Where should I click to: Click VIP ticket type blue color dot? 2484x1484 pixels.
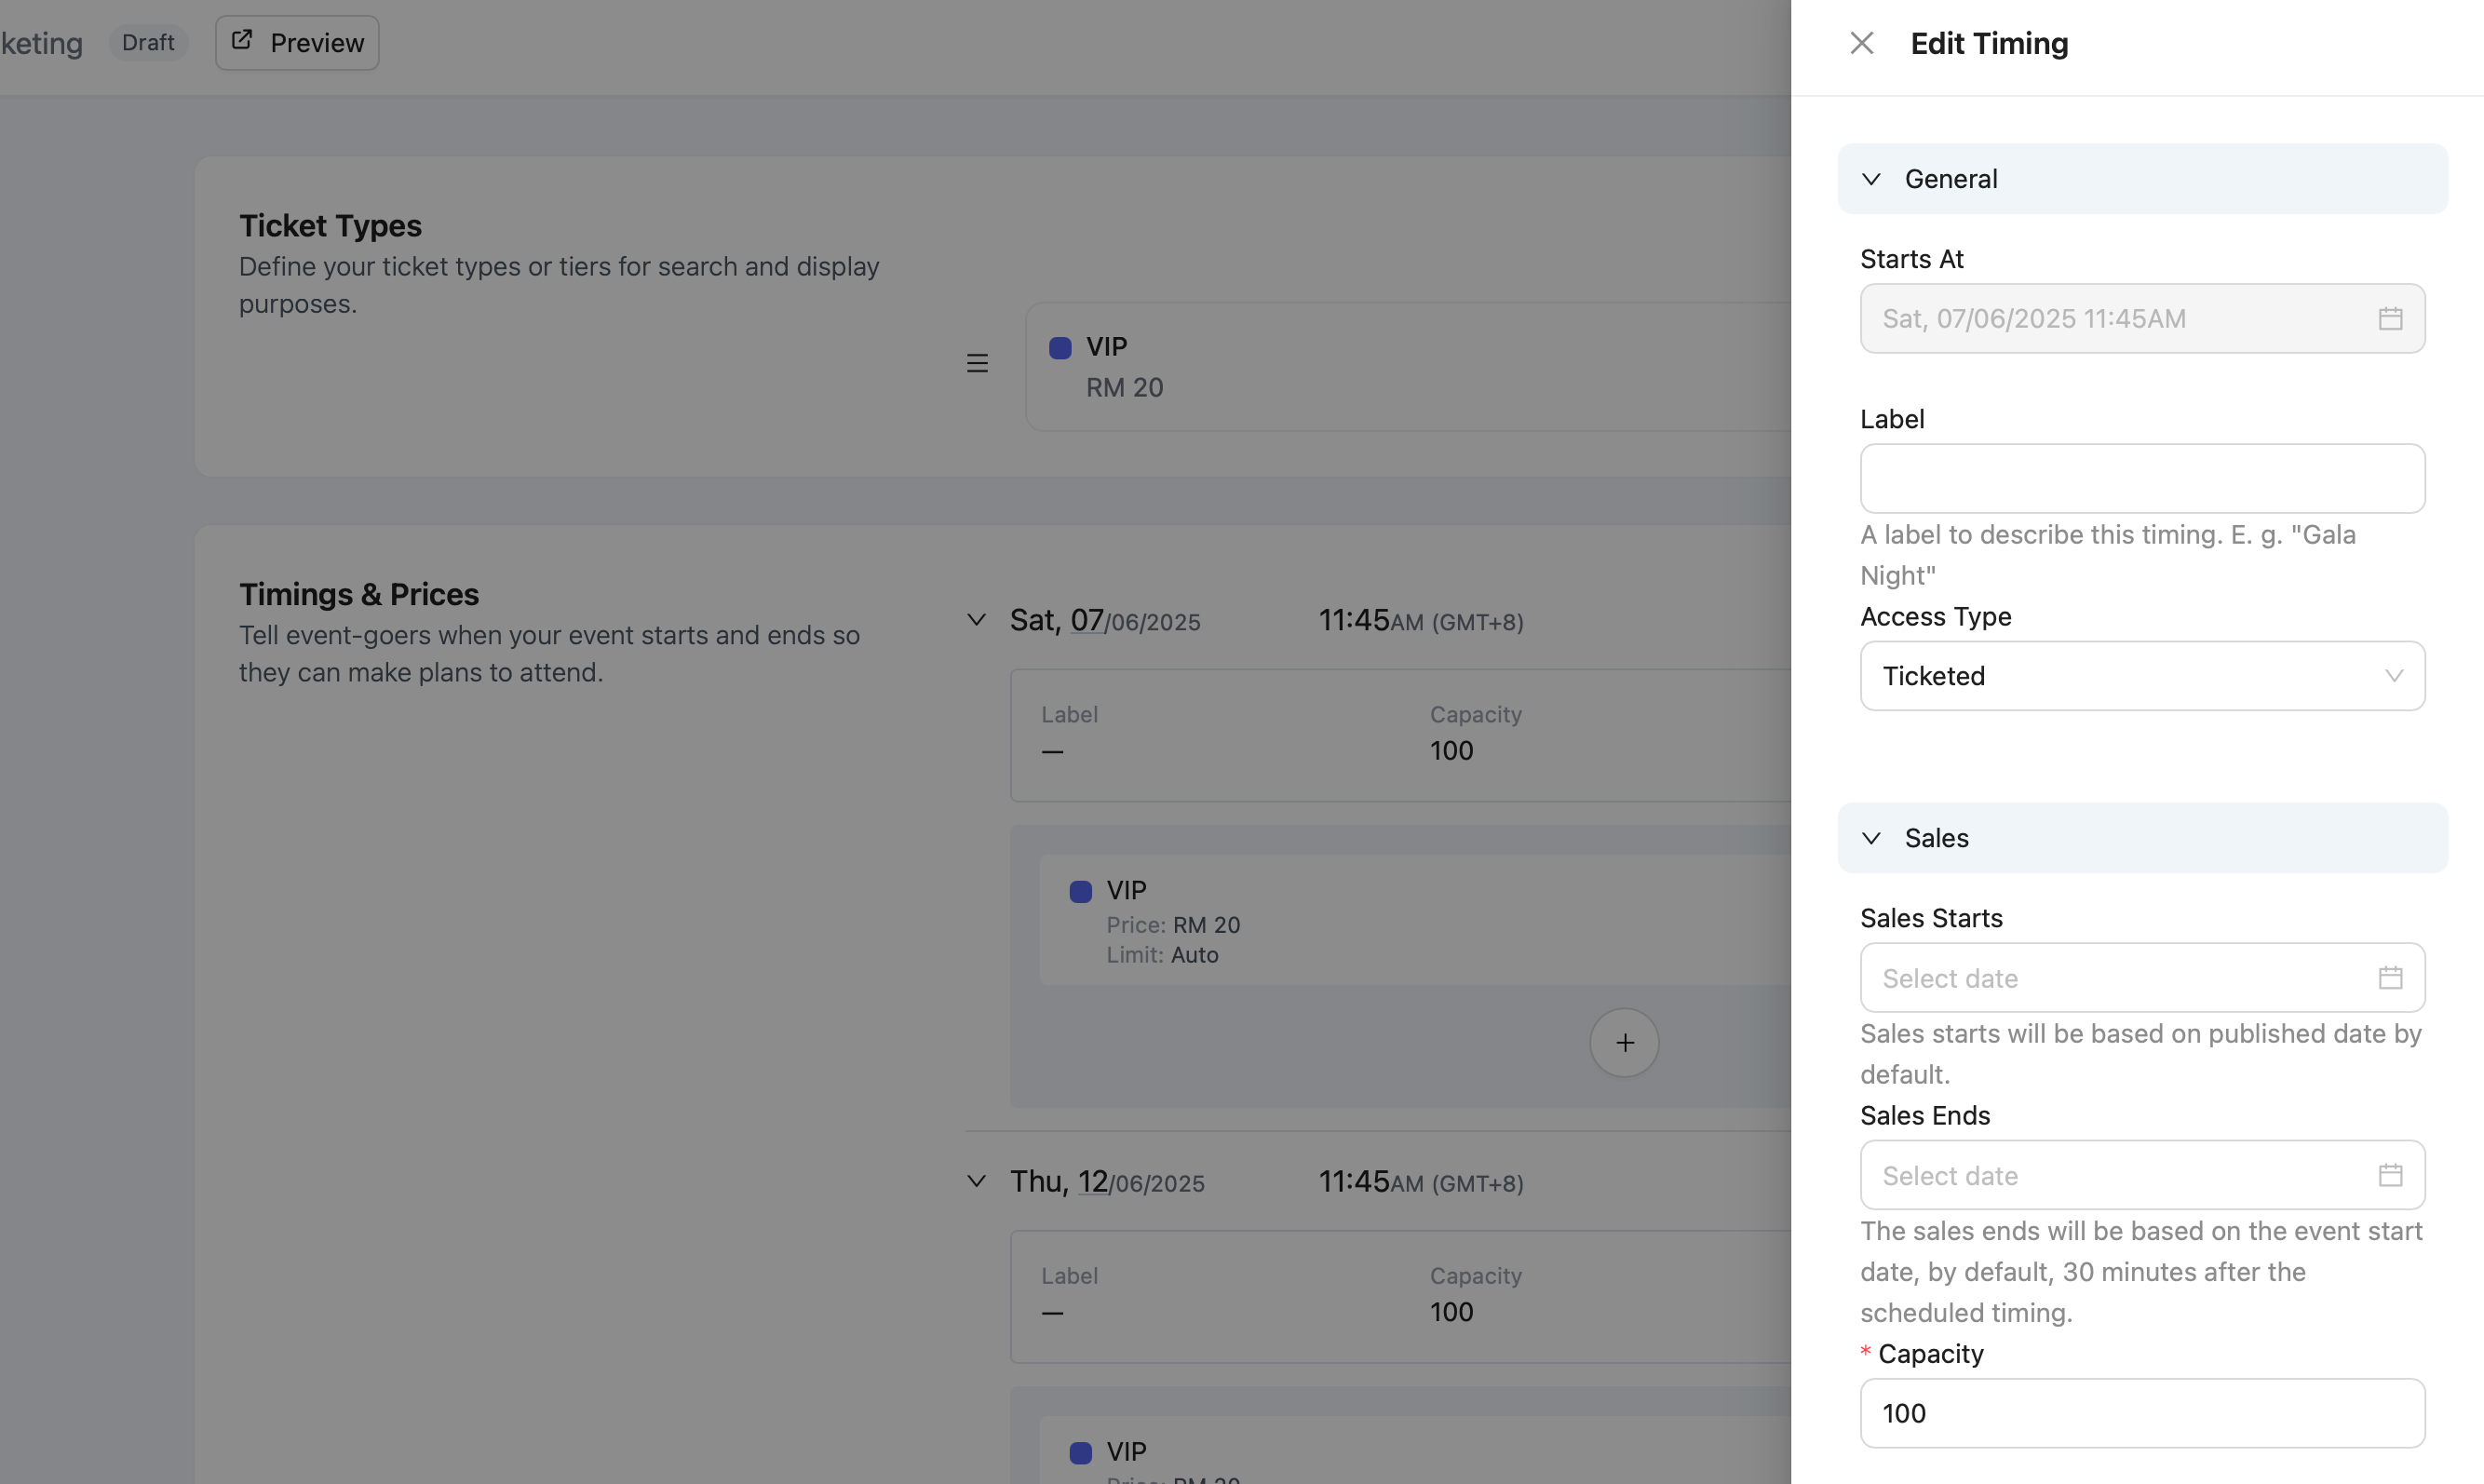[x=1060, y=347]
